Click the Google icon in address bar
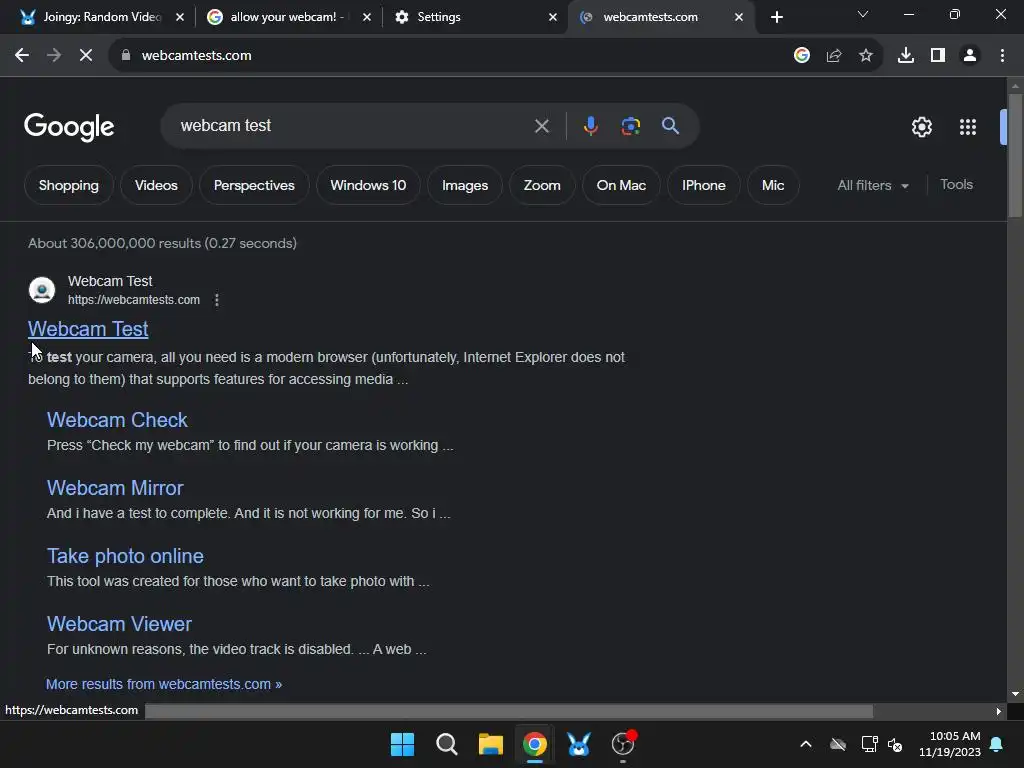Screen dimensions: 1024x768 coord(802,56)
